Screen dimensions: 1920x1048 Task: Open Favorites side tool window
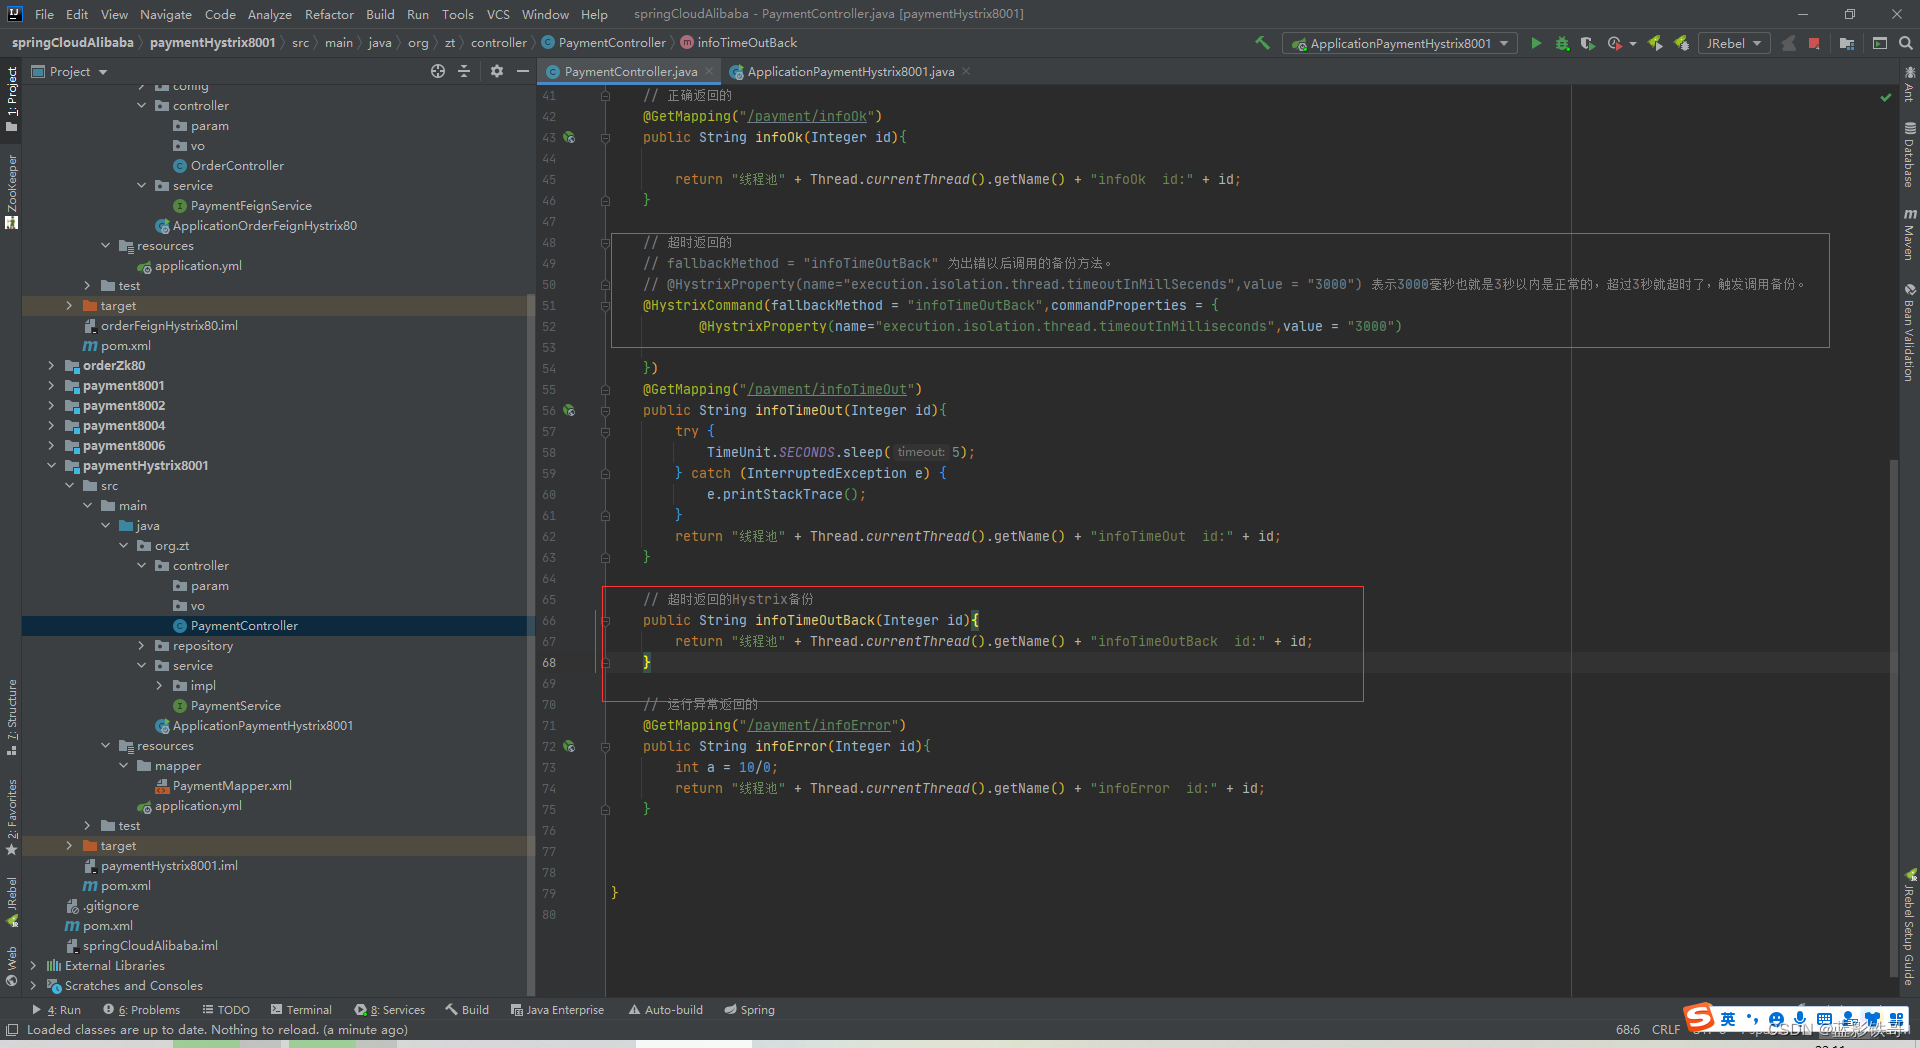(x=11, y=816)
